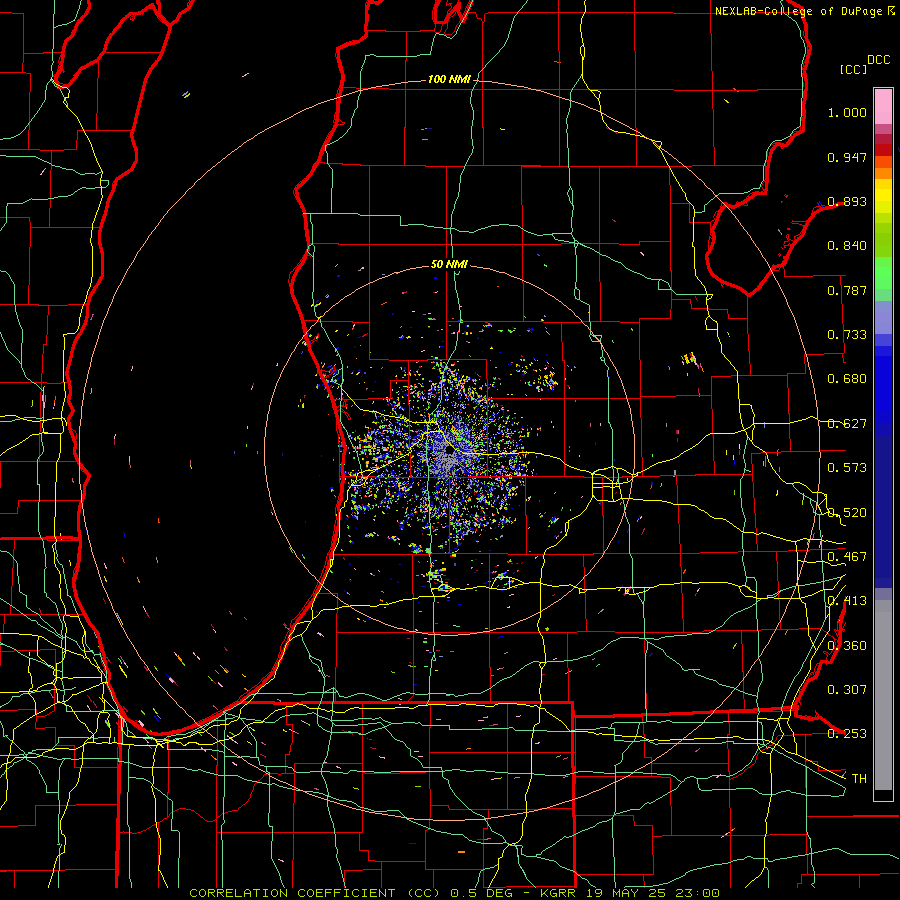Click the 0.467 scale value
900x900 pixels.
tap(847, 557)
